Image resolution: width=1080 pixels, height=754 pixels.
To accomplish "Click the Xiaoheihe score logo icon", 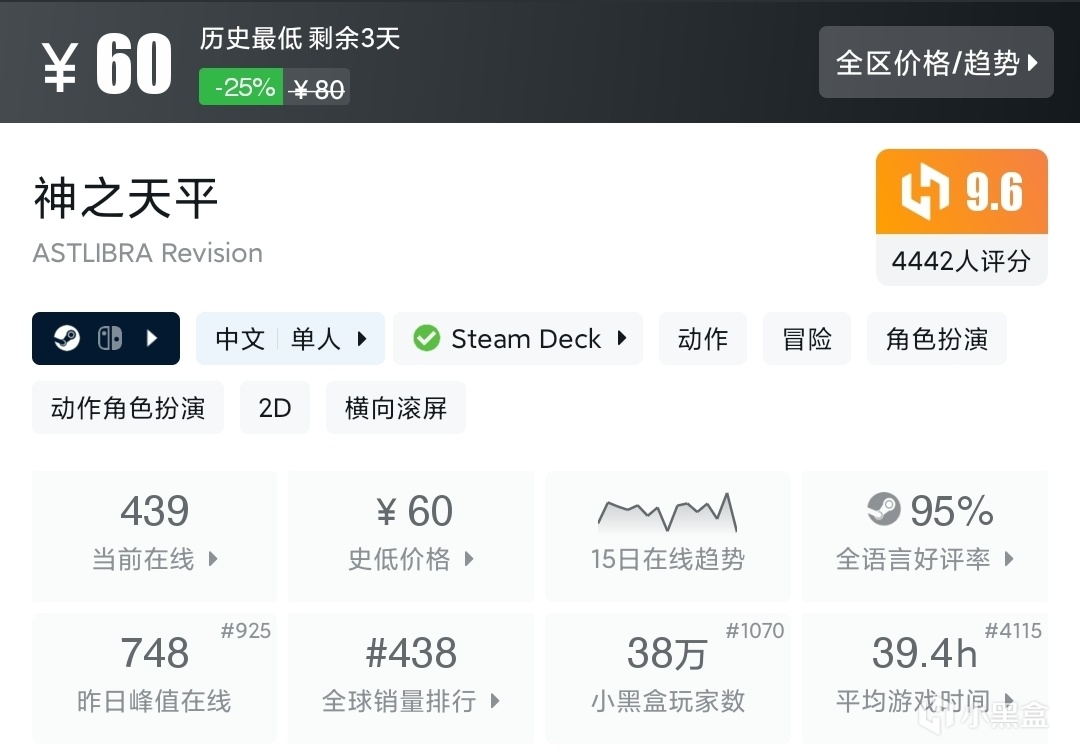I will [924, 192].
